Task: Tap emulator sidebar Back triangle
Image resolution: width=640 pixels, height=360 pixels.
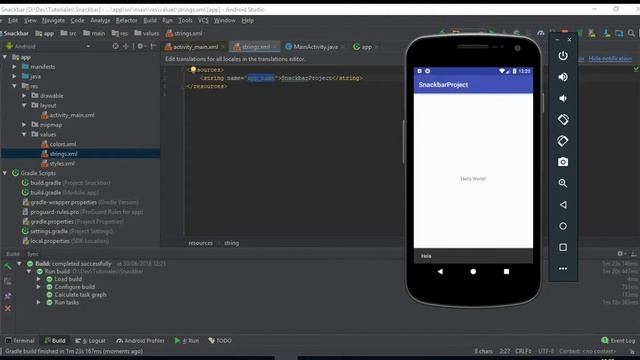Action: (563, 204)
